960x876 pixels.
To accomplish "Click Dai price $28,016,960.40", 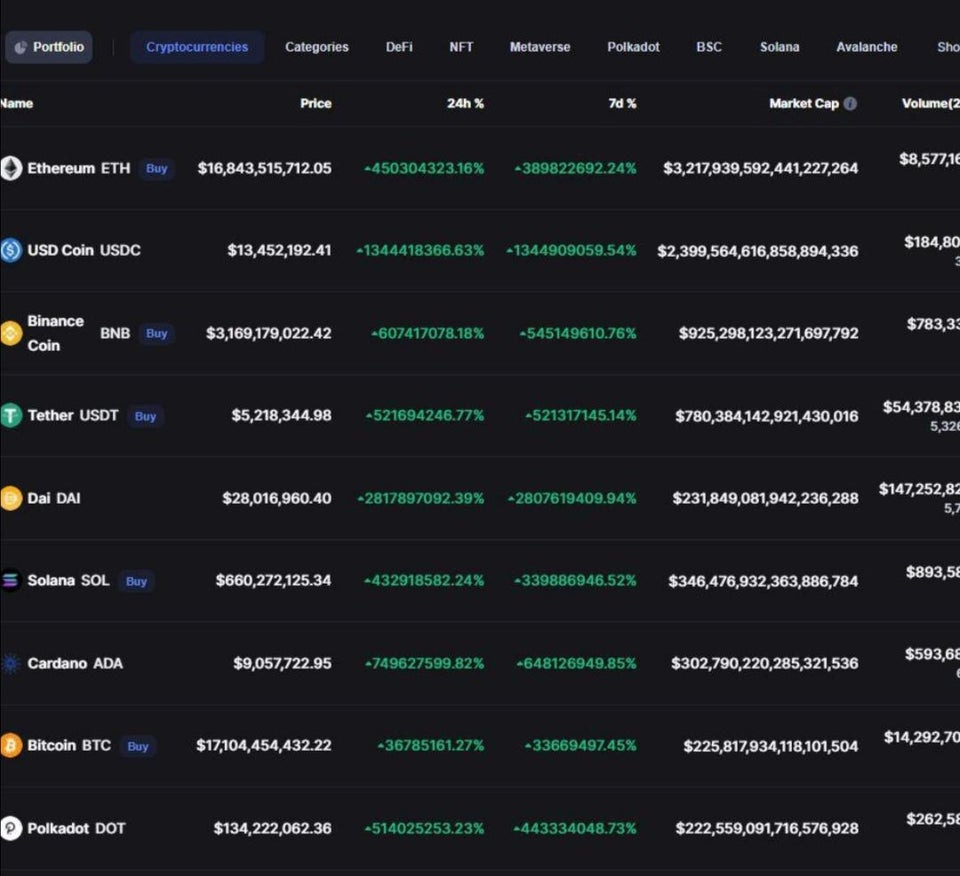I will pos(277,498).
